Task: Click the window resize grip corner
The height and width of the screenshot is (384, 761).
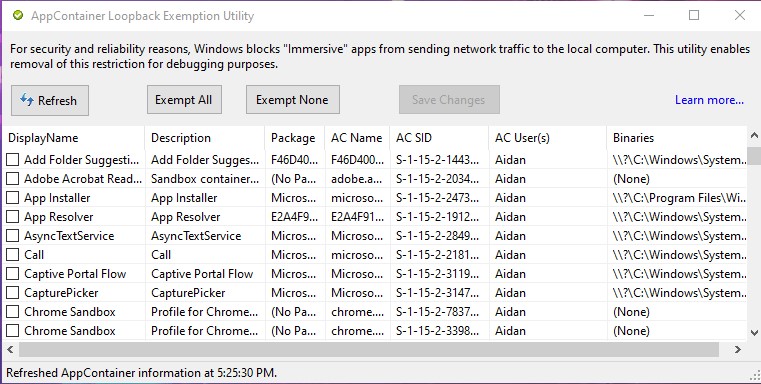Action: pos(755,374)
